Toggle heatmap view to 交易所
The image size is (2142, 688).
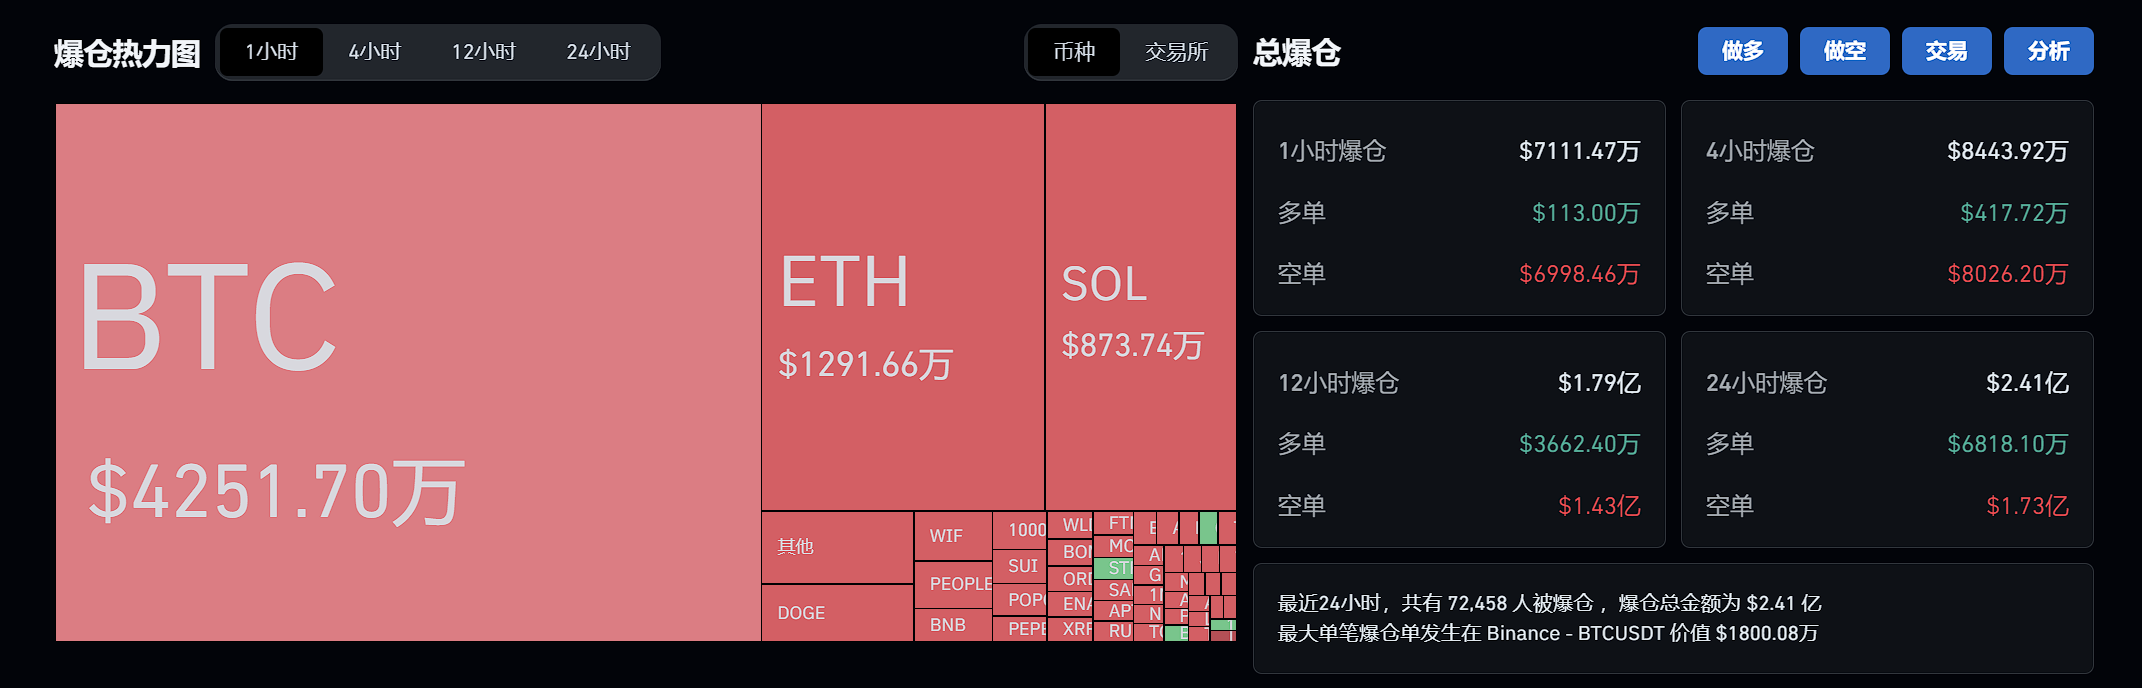(x=1176, y=52)
